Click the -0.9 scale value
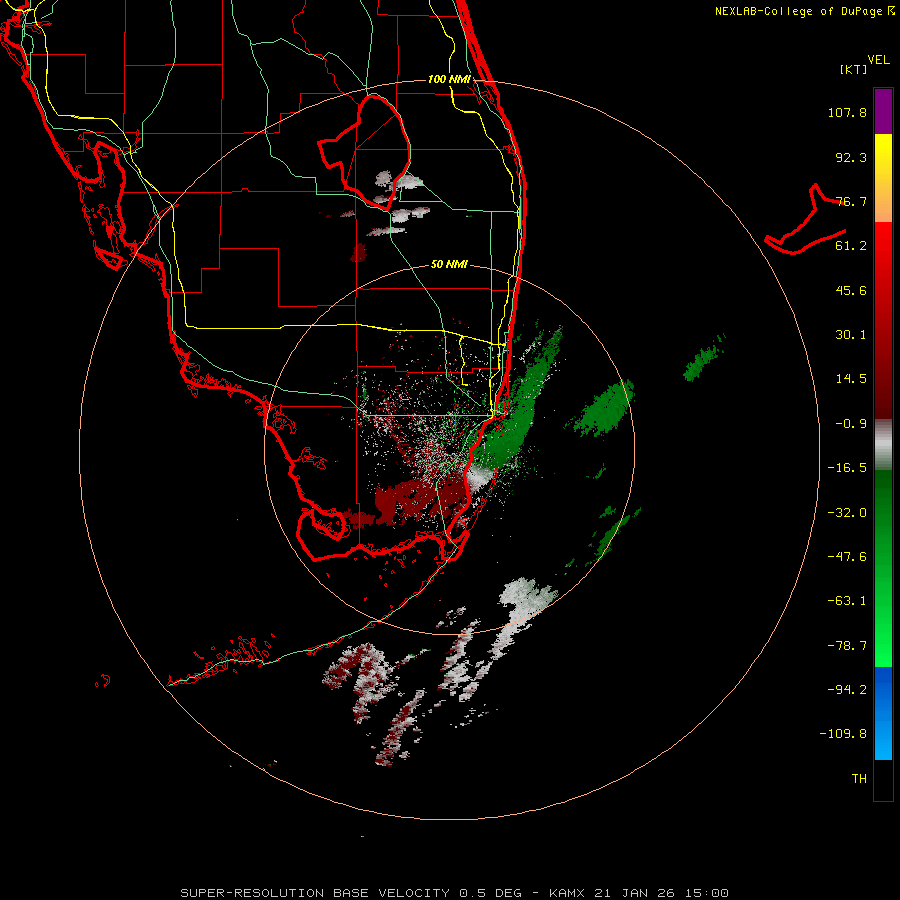900x900 pixels. coord(851,424)
